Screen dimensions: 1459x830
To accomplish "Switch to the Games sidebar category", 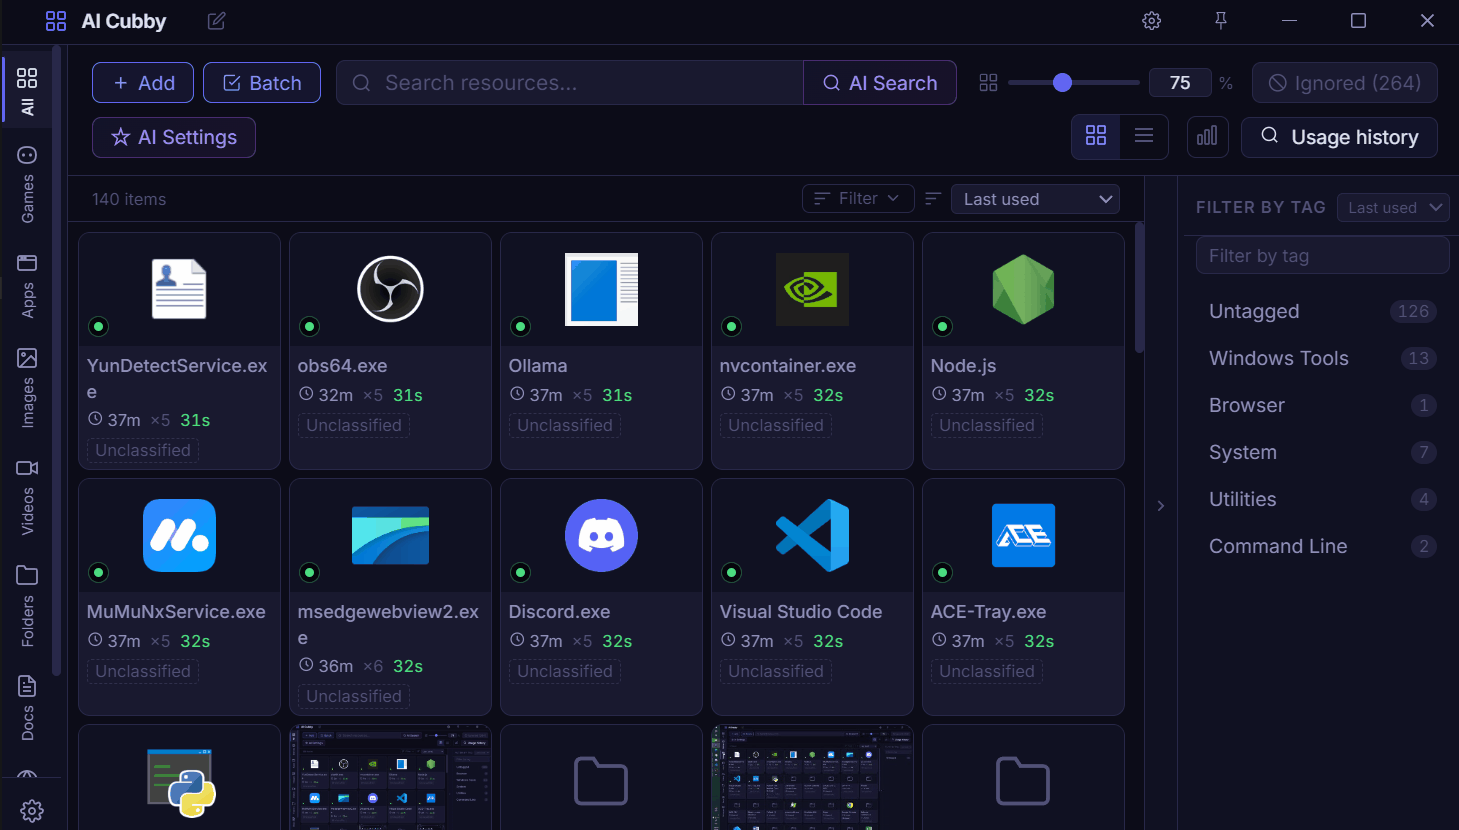I will 27,185.
